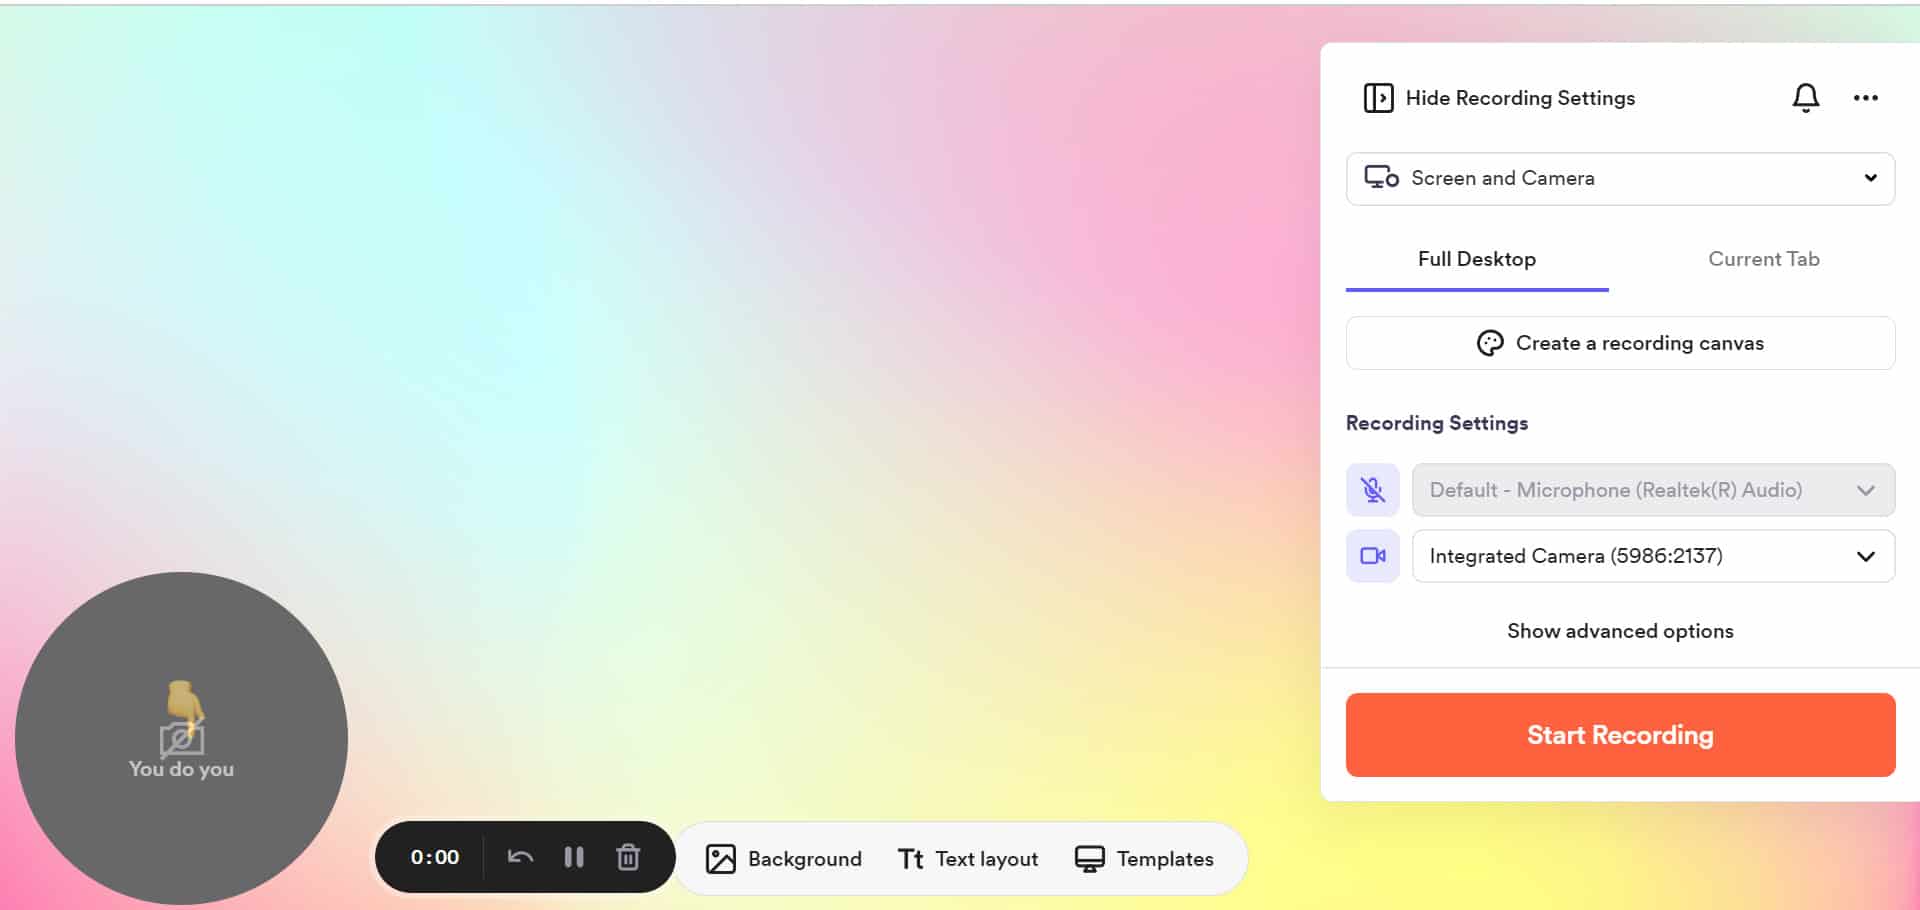Click the Background image icon
The height and width of the screenshot is (910, 1920).
click(x=720, y=859)
